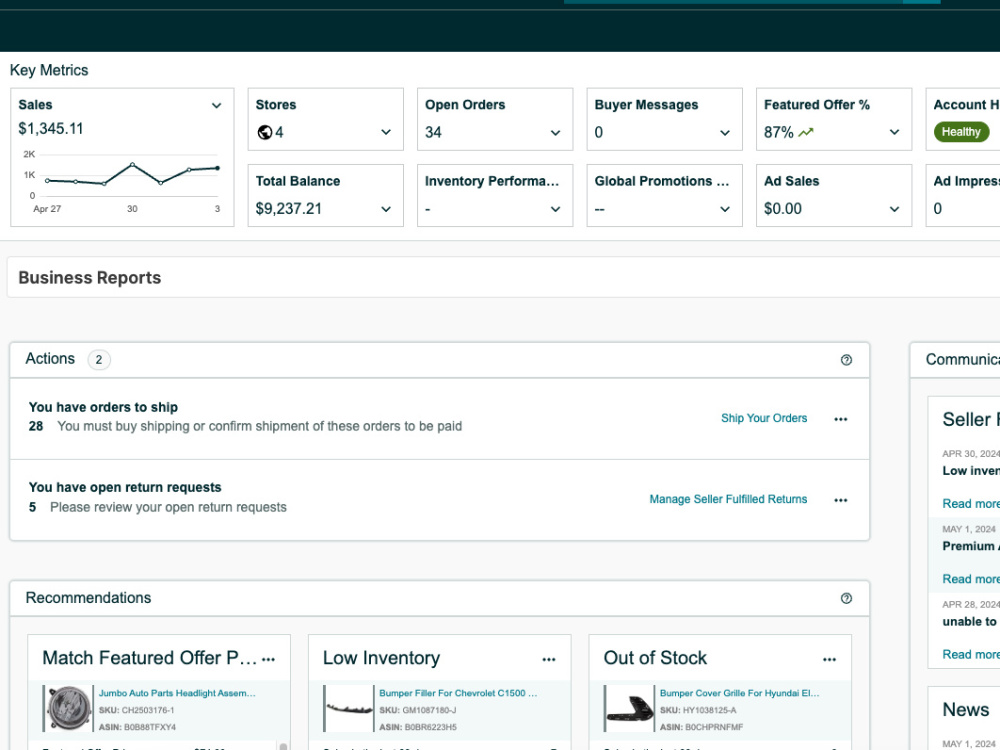
Task: Click the 5 open return requests count
Action: pyautogui.click(x=33, y=508)
